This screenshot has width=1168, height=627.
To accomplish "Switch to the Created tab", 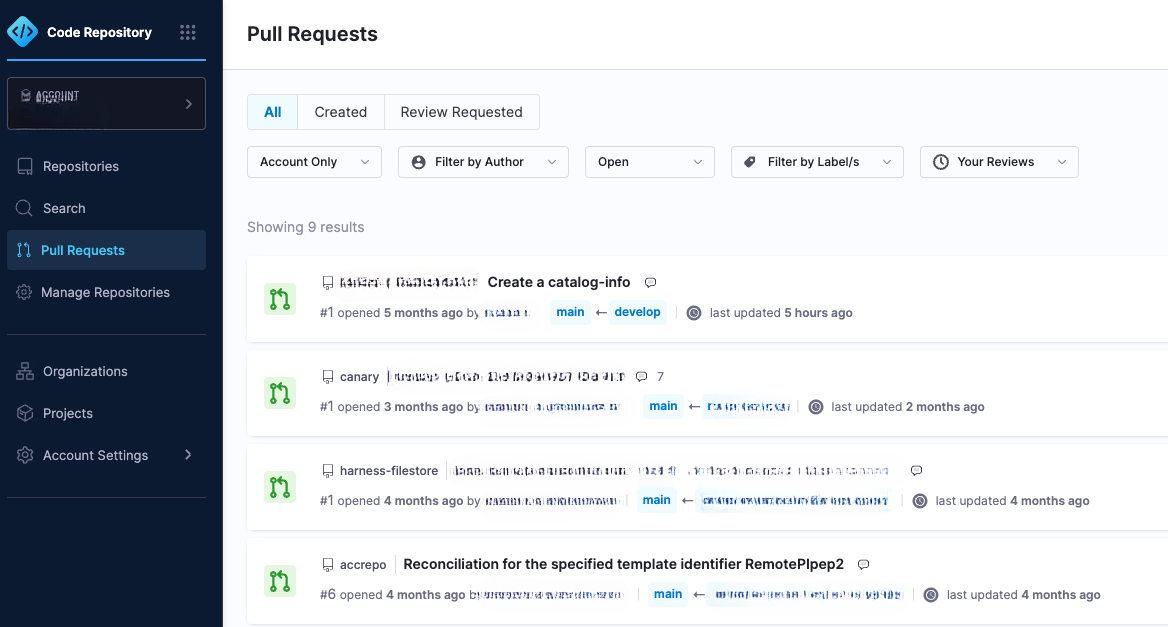I will (340, 112).
